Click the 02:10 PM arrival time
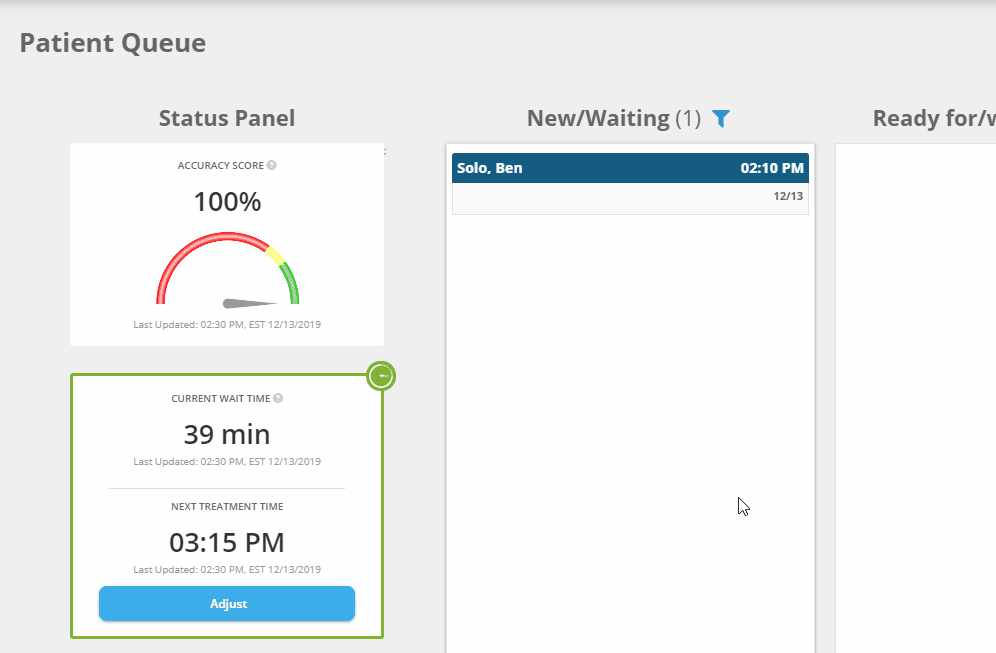 (x=771, y=168)
